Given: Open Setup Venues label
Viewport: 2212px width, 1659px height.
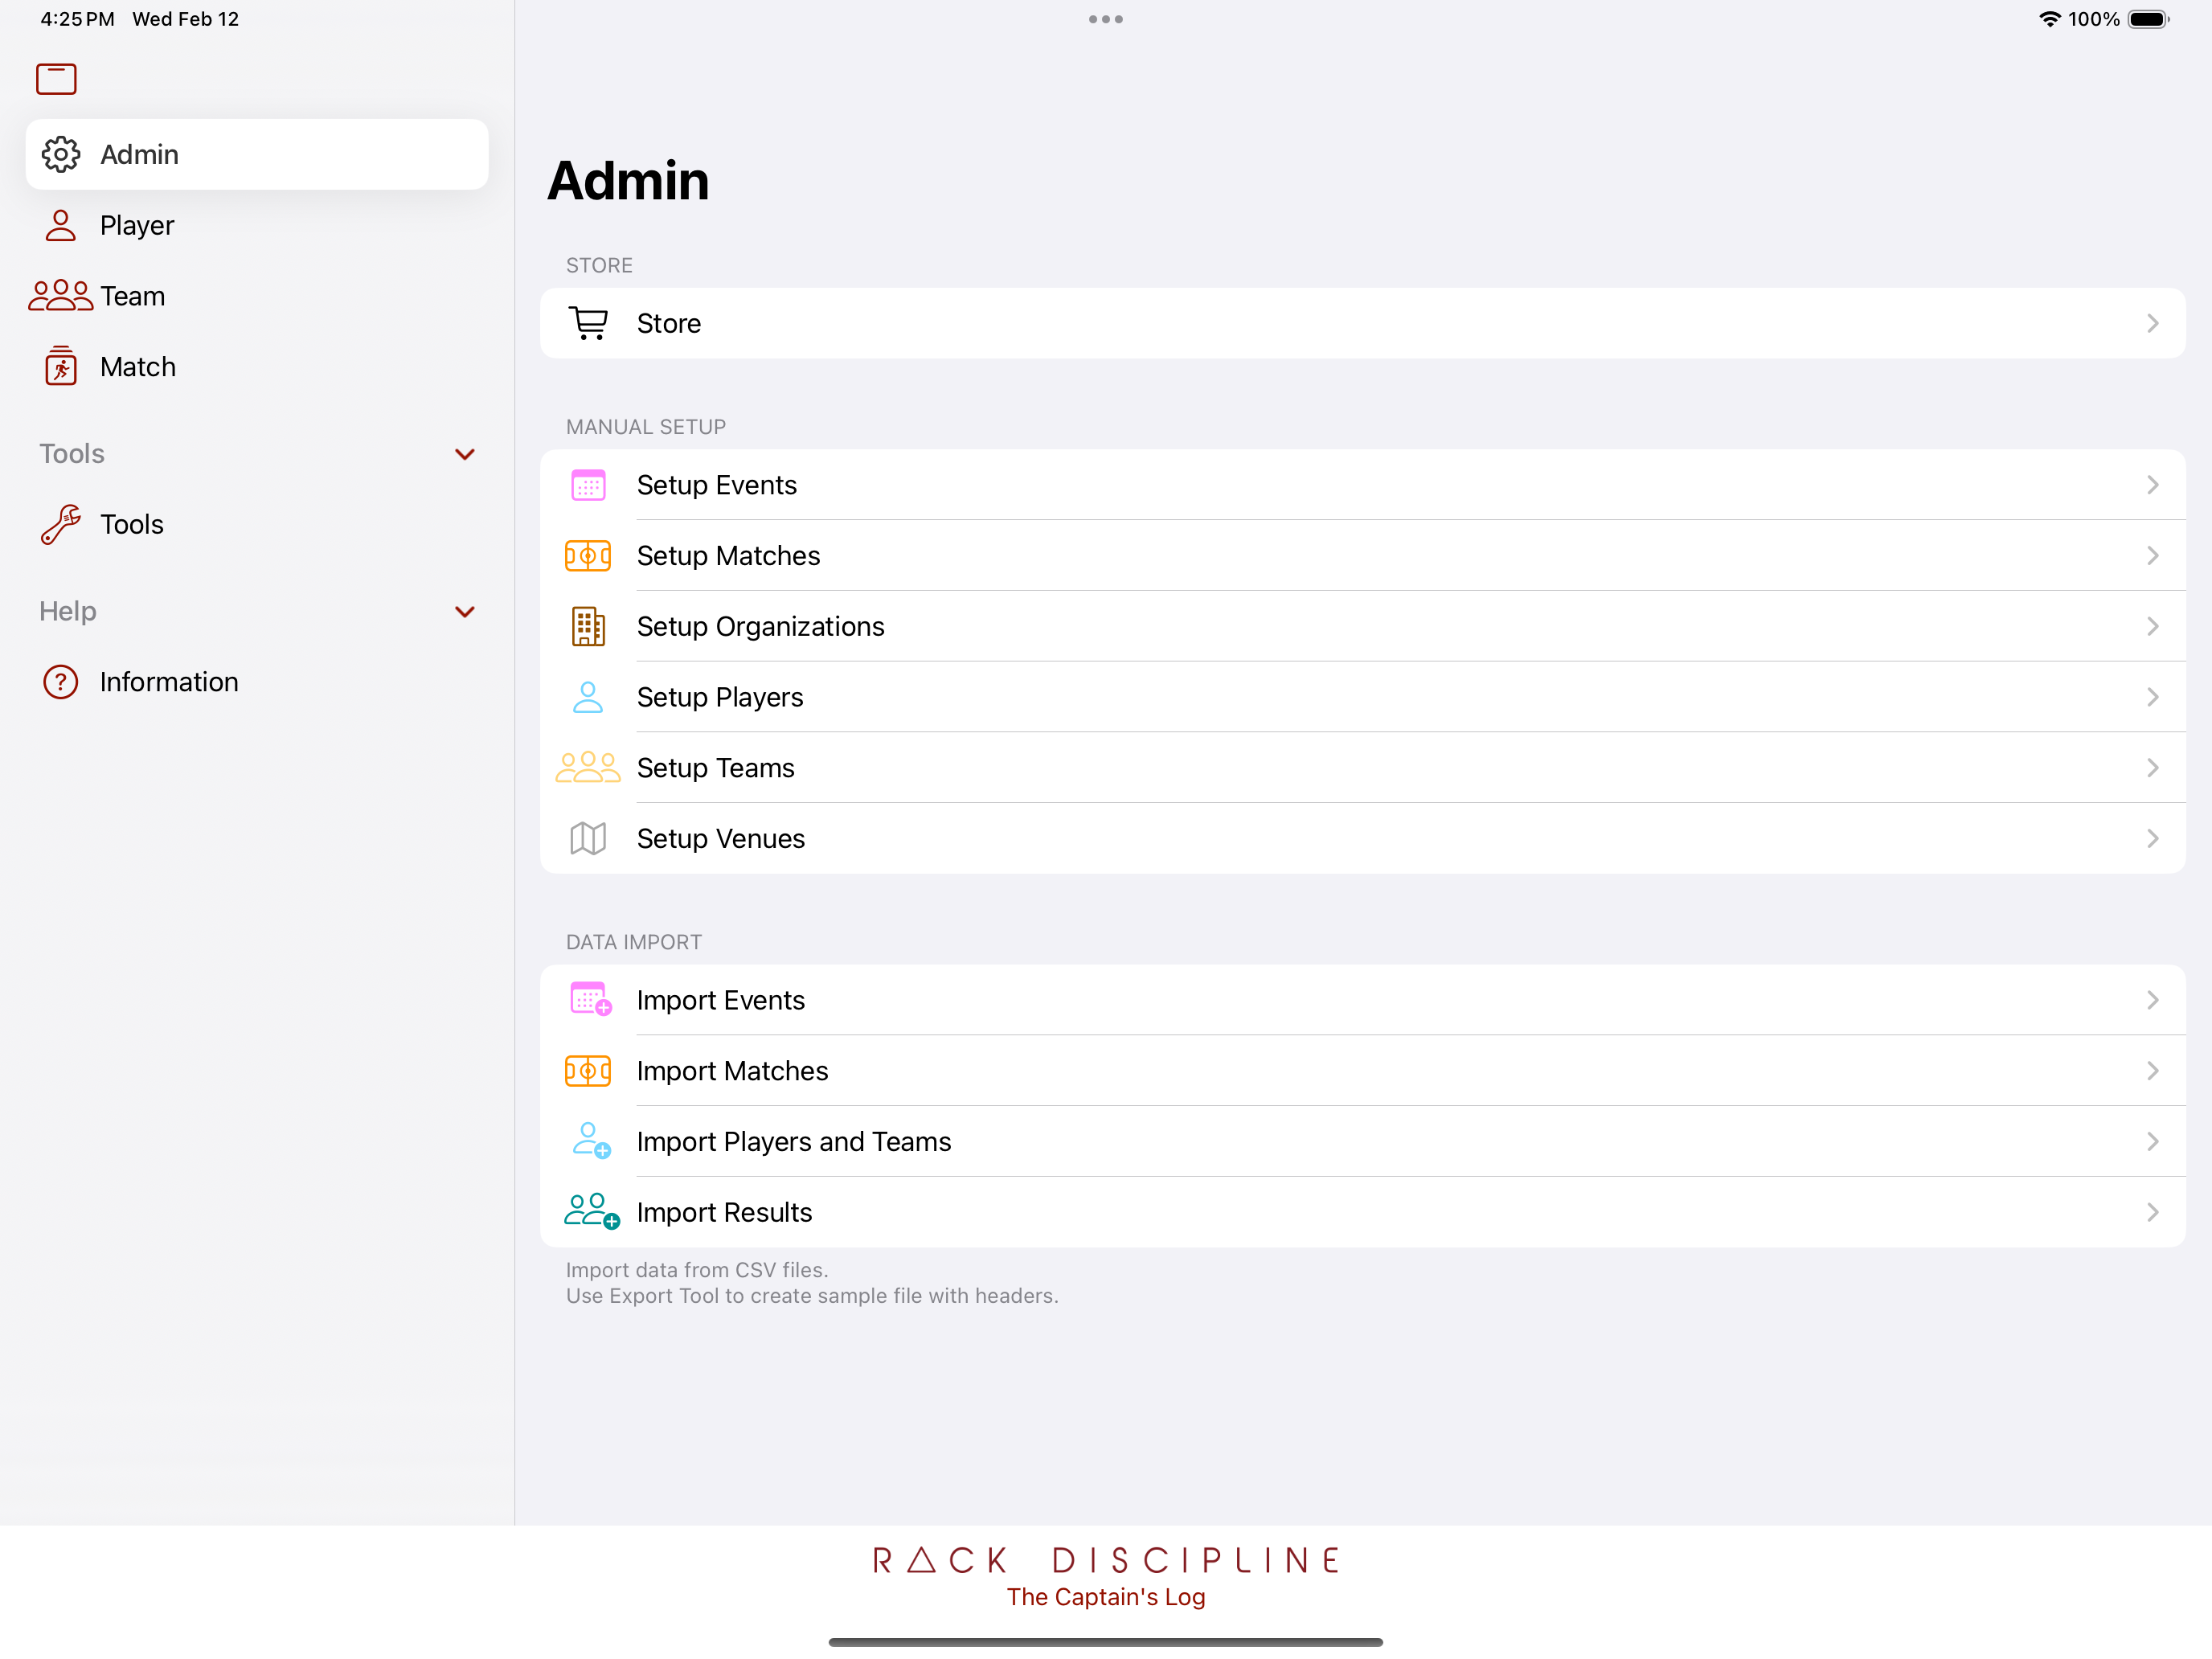Looking at the screenshot, I should [721, 838].
